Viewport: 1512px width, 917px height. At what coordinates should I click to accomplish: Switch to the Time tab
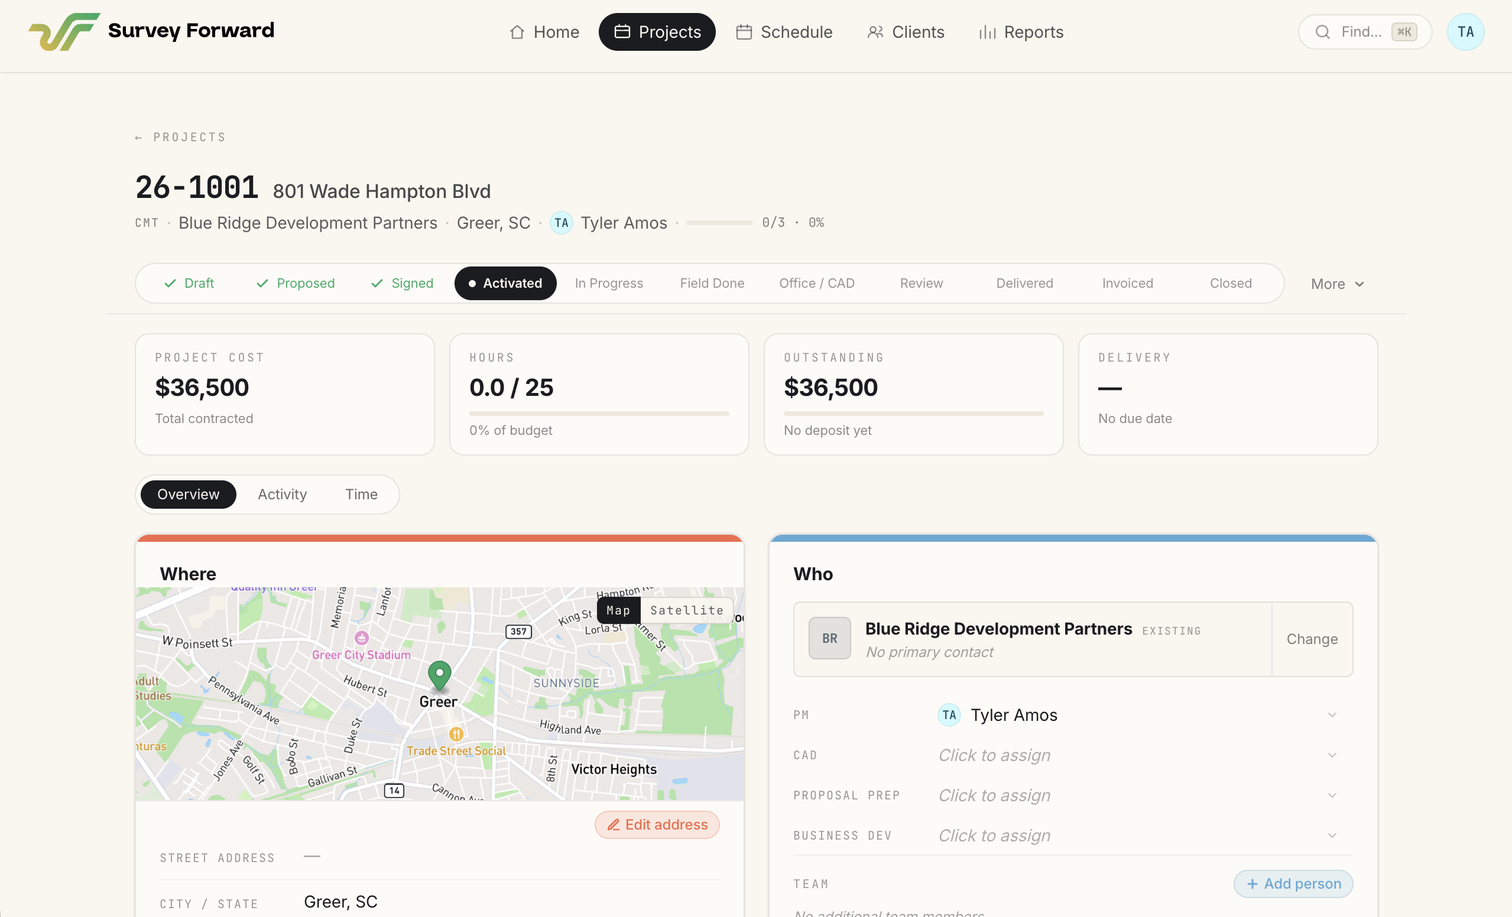coord(361,494)
